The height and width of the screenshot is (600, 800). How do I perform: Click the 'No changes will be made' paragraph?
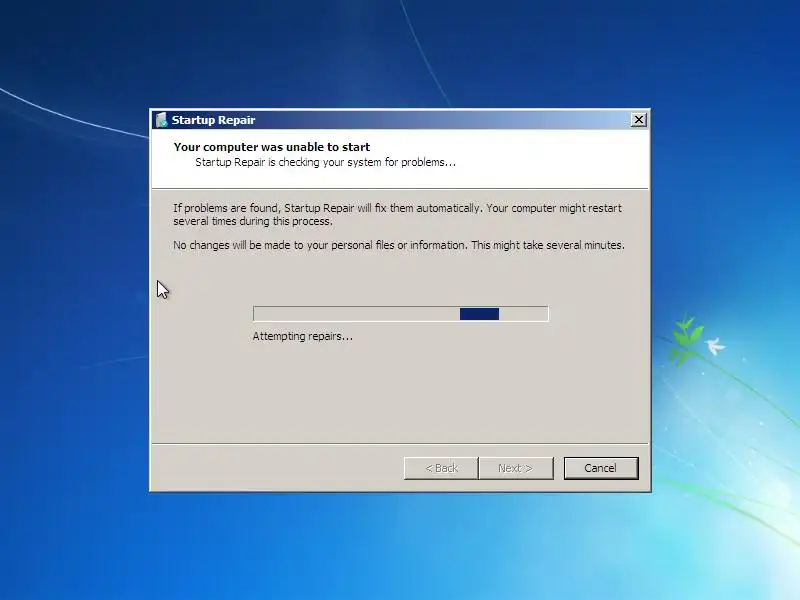(398, 245)
